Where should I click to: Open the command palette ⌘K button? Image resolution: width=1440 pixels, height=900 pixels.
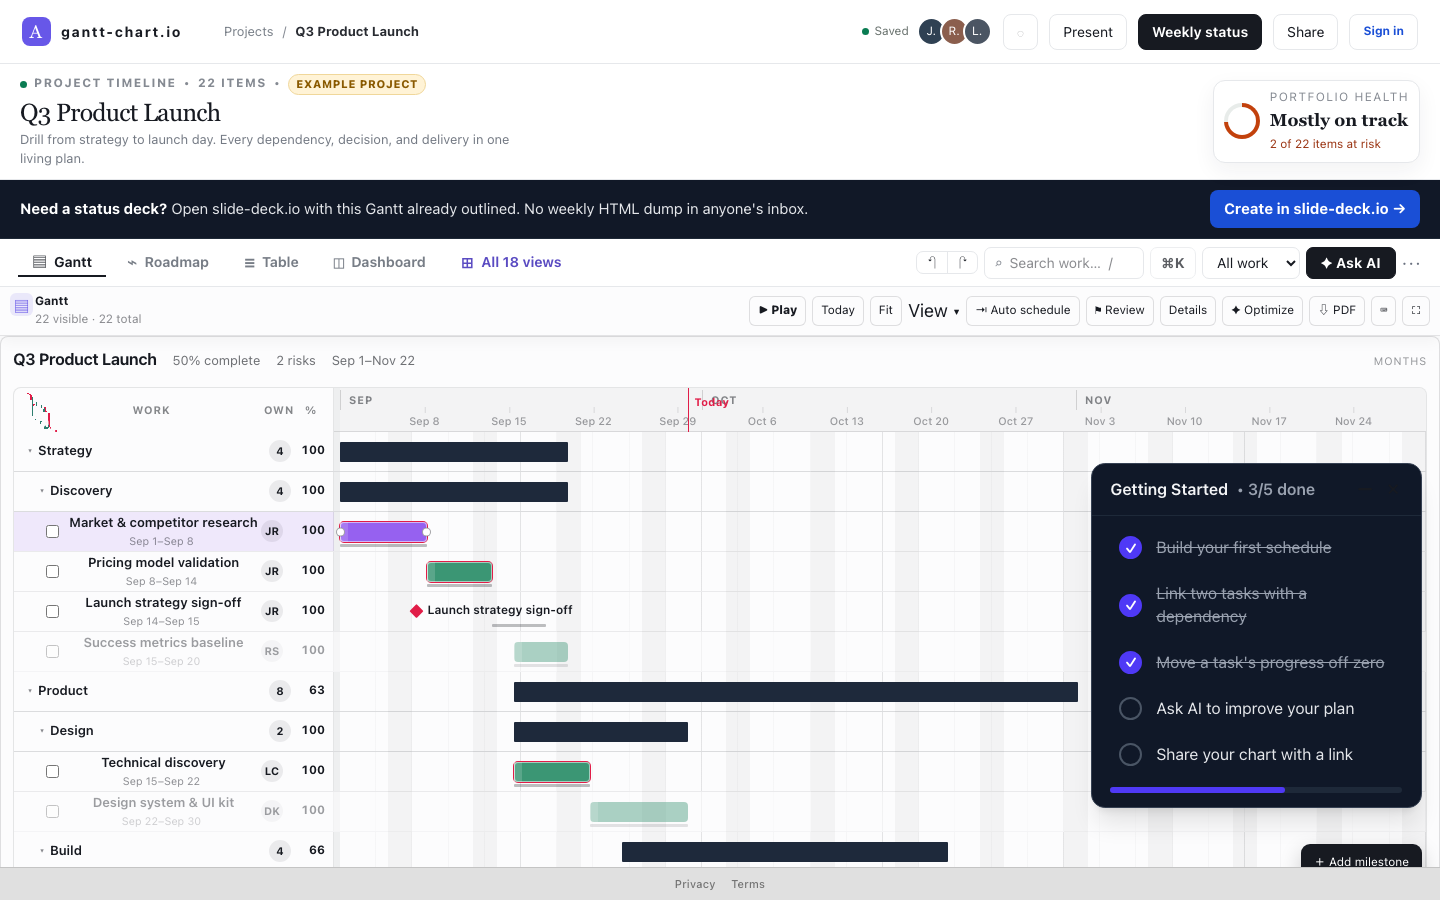(1173, 263)
